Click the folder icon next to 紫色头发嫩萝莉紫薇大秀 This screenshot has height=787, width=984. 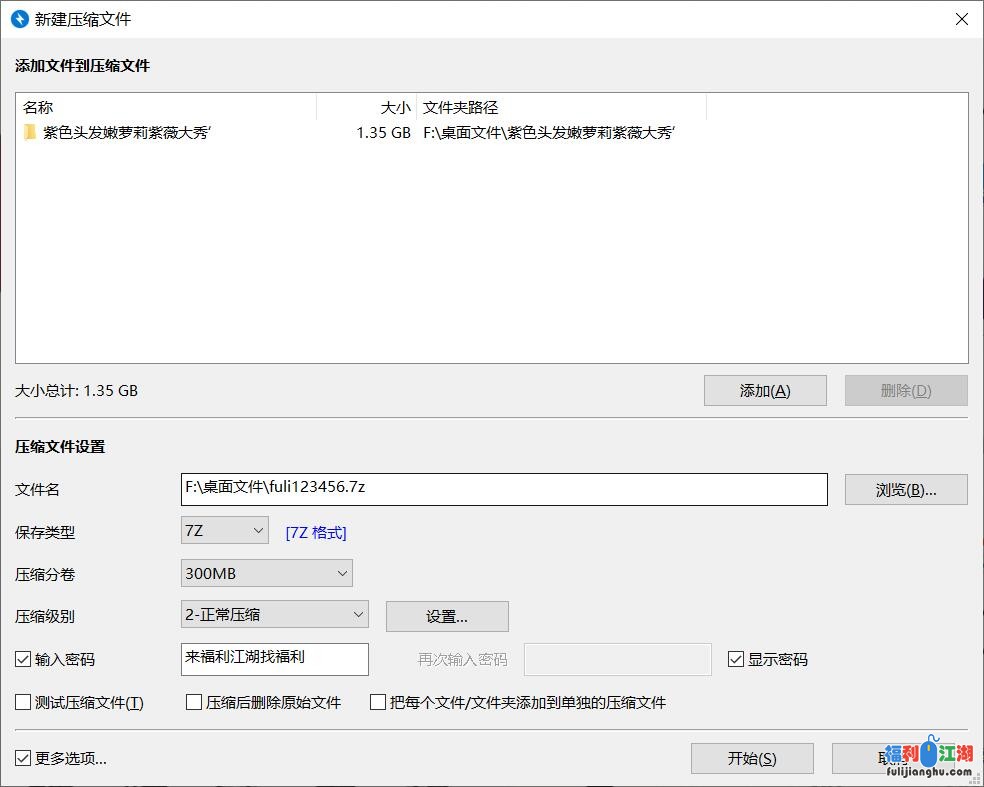[30, 132]
